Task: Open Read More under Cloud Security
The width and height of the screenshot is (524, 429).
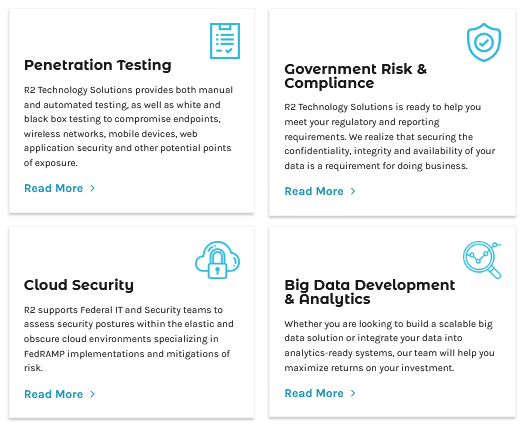Action: pos(53,394)
